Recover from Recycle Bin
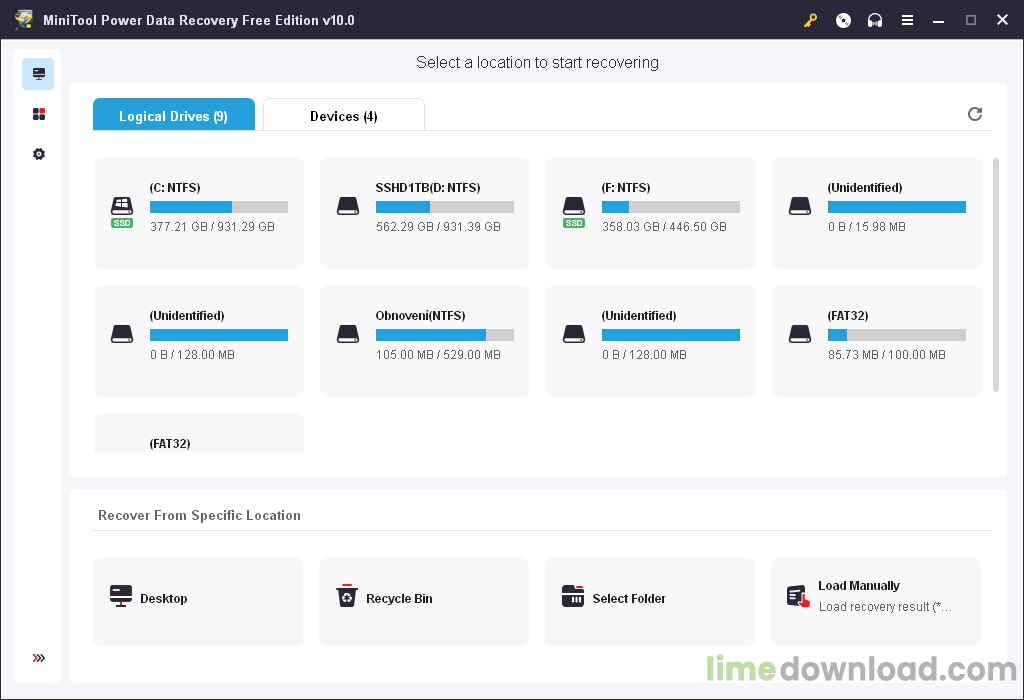 424,600
